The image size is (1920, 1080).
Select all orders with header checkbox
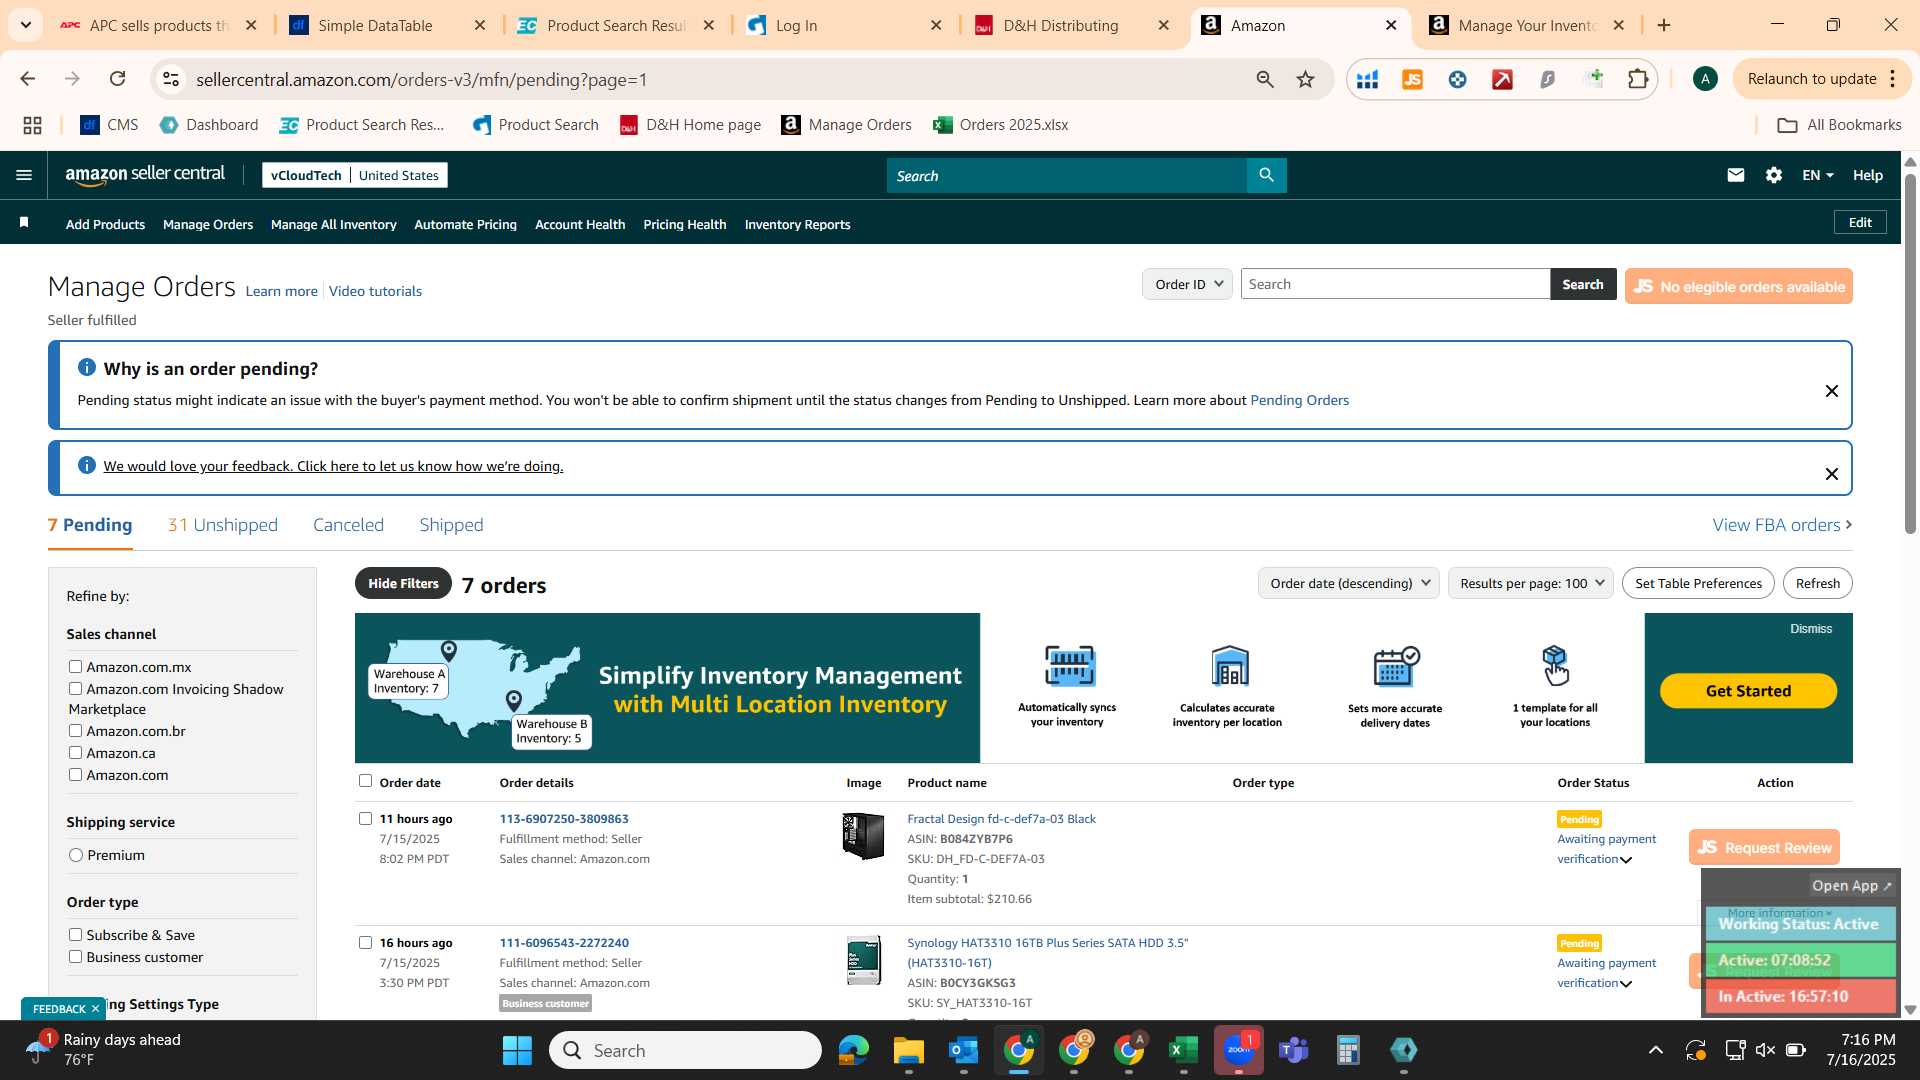(365, 781)
